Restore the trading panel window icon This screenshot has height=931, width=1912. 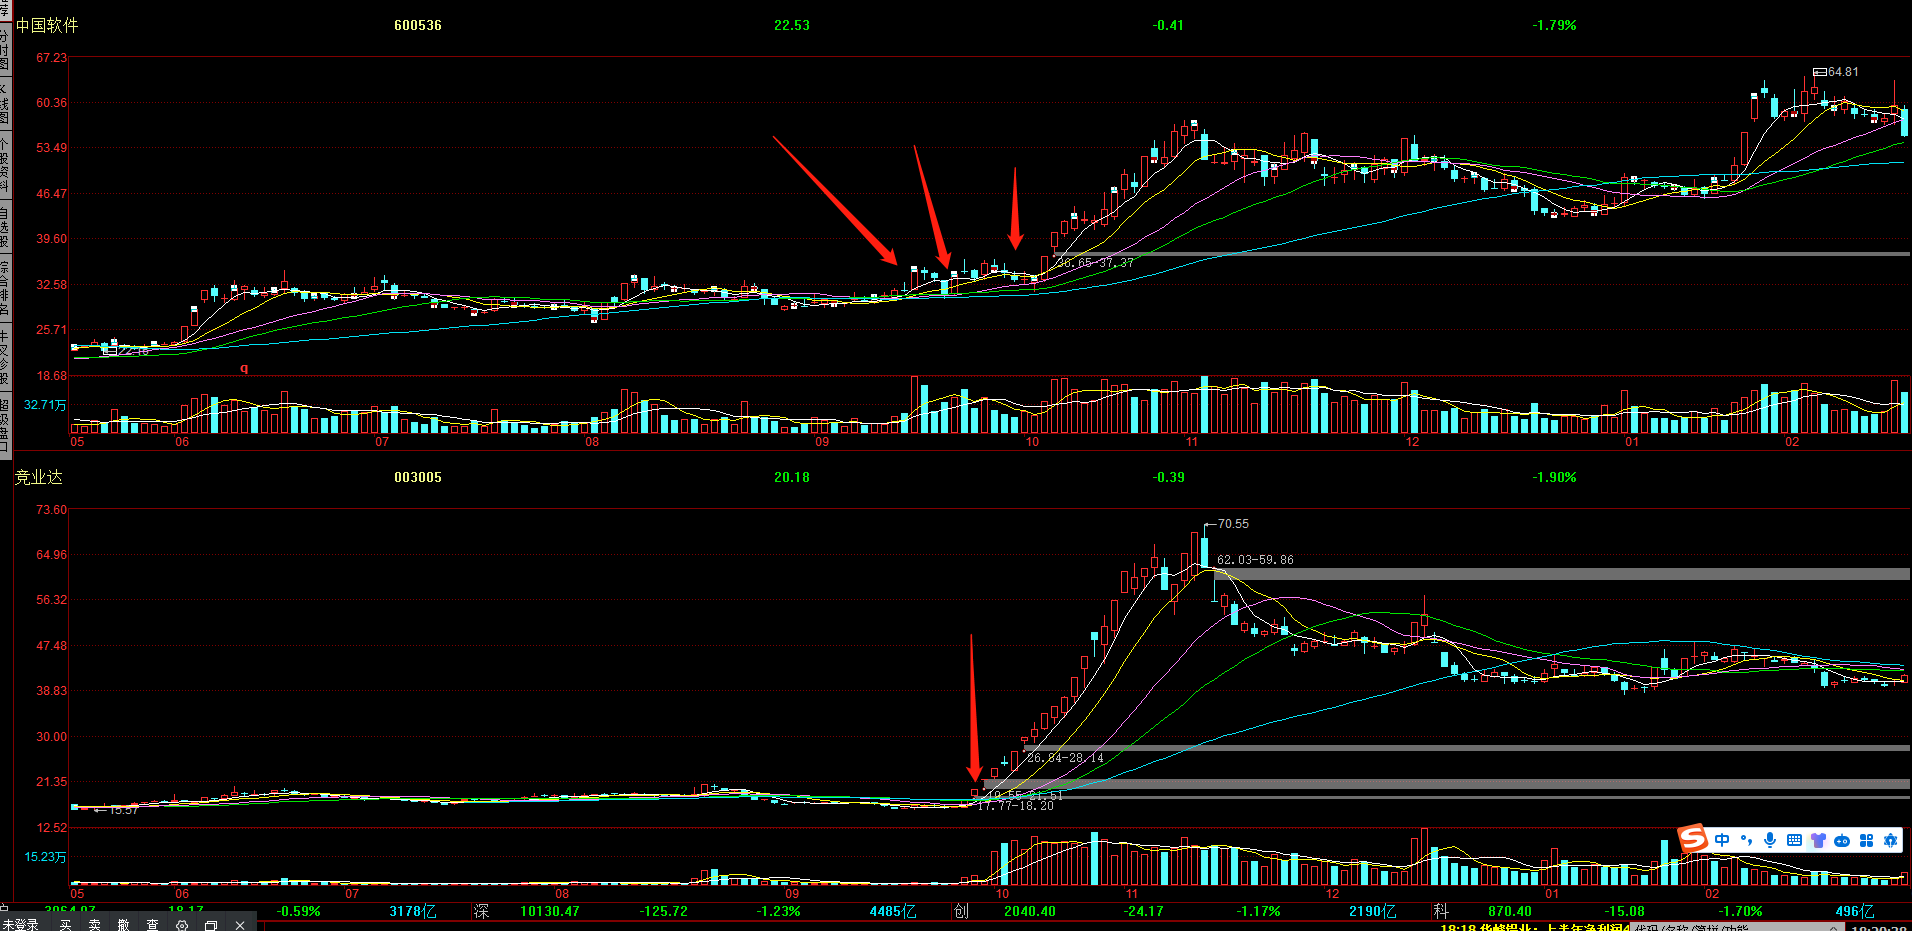[211, 925]
